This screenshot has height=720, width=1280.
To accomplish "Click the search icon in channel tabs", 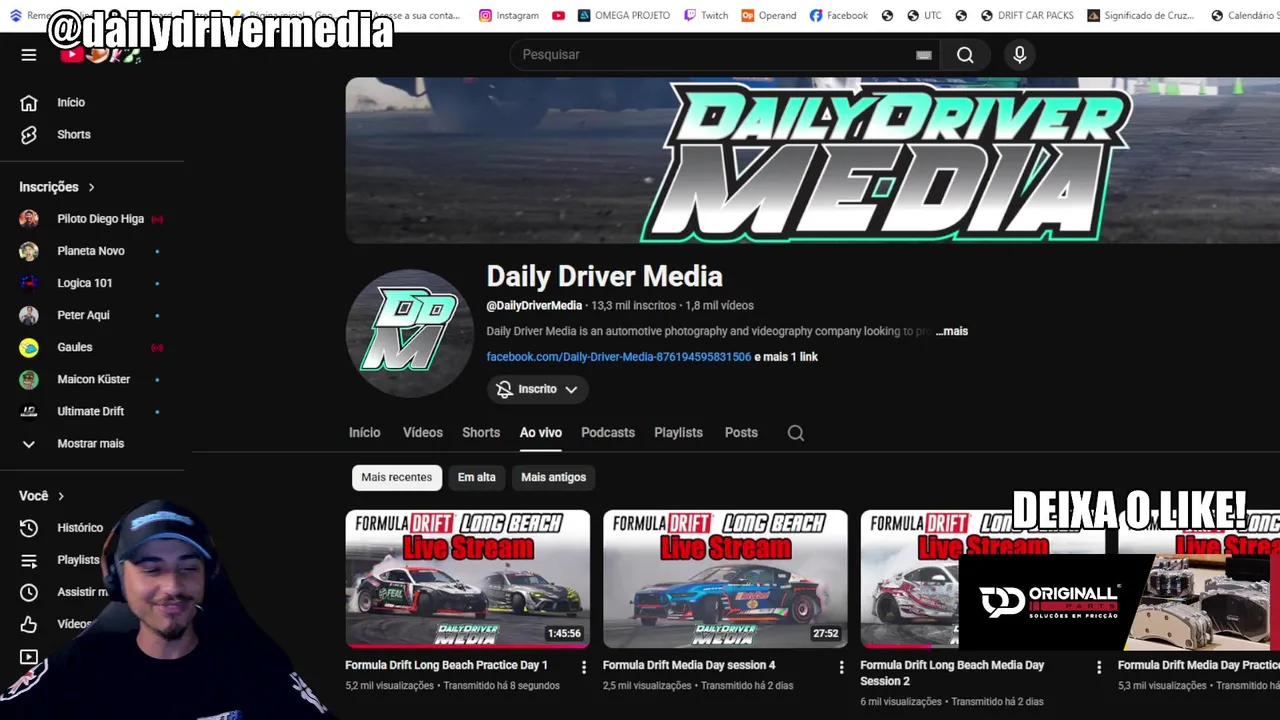I will (x=796, y=433).
